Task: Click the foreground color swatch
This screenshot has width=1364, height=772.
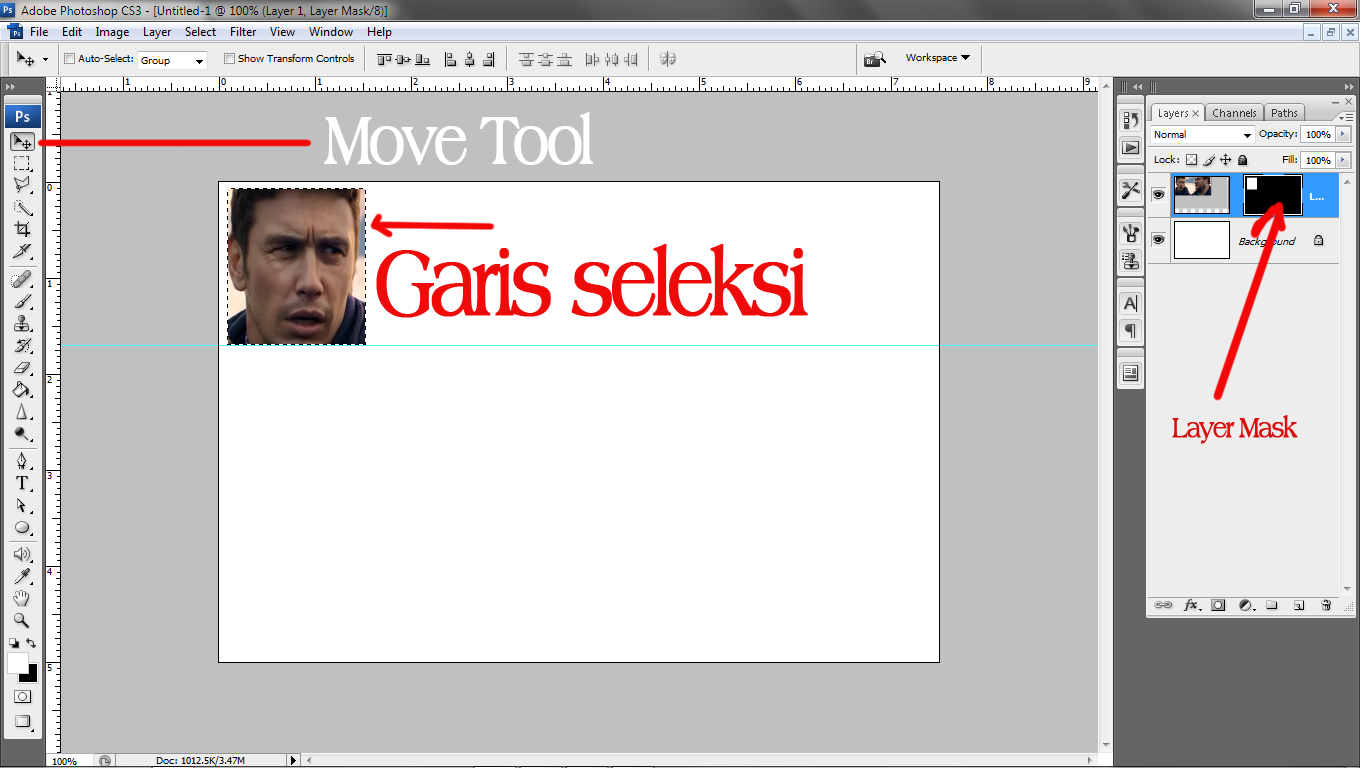Action: (x=18, y=663)
